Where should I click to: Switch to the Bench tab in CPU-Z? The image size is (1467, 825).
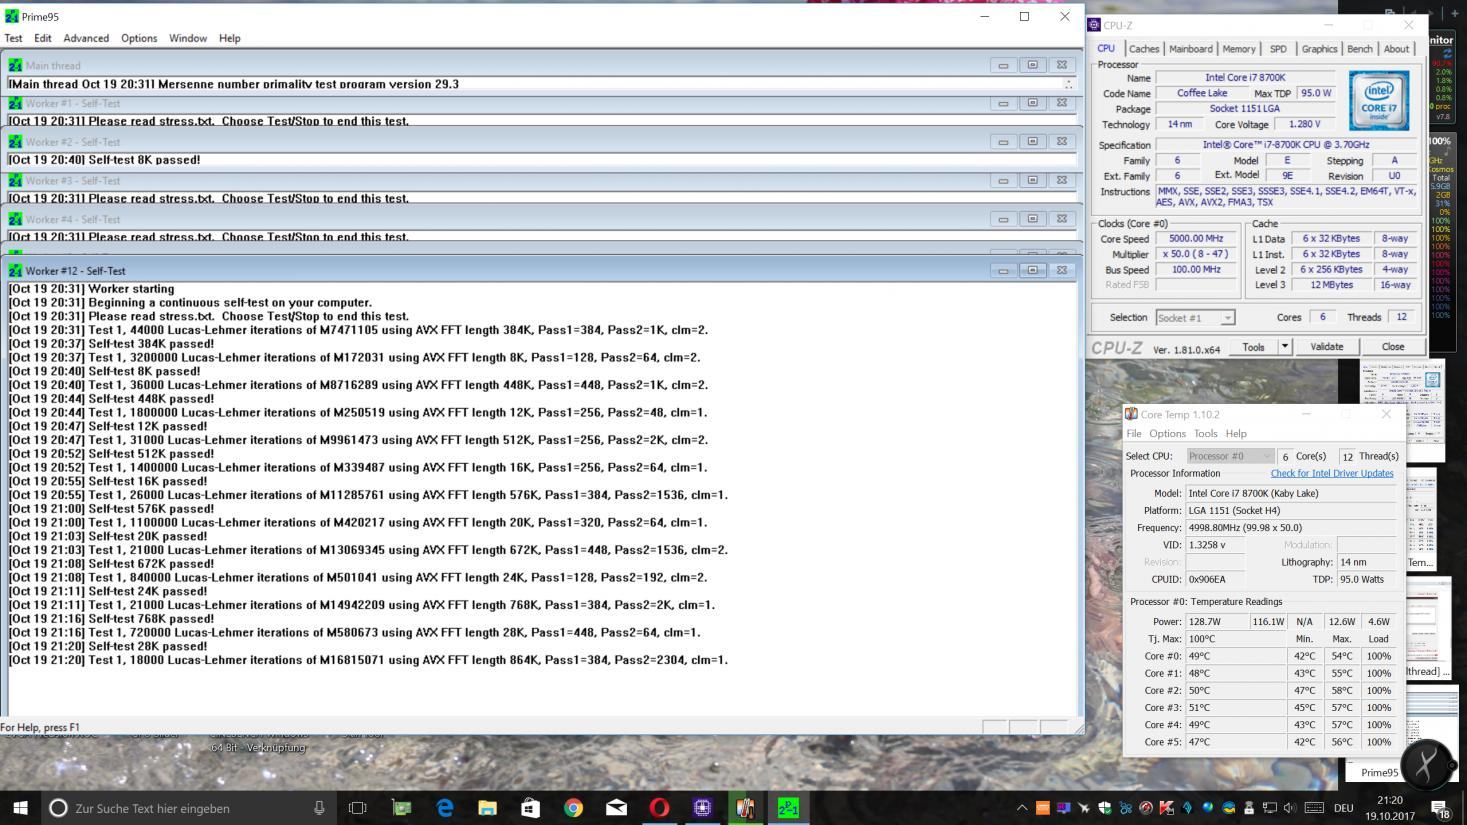(1360, 49)
